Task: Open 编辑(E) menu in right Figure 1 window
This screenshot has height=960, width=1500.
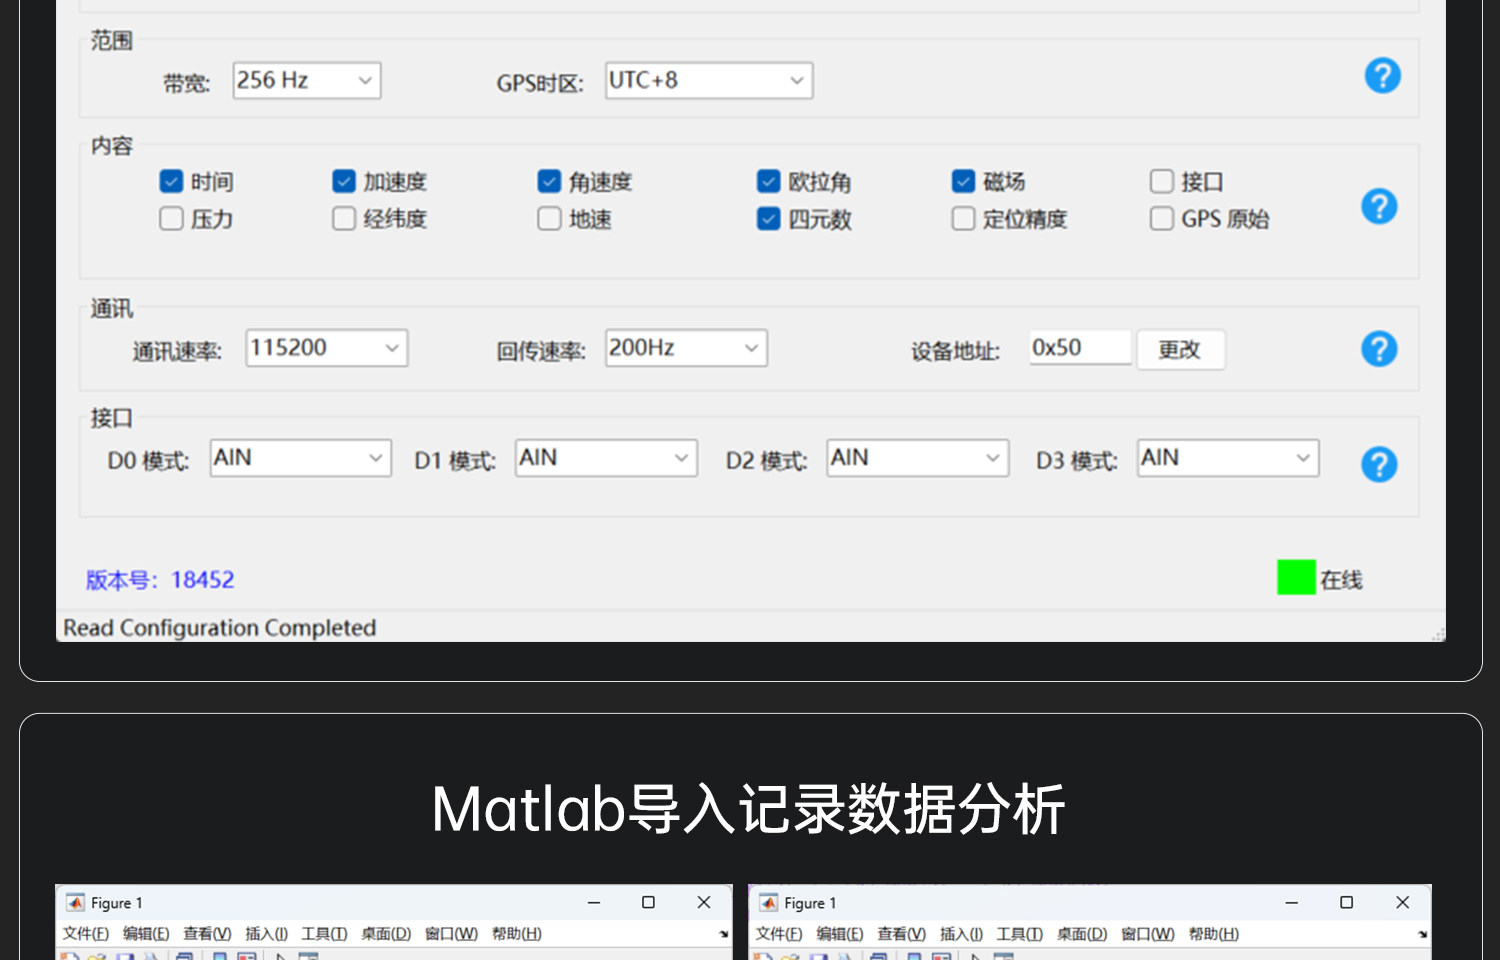Action: point(840,934)
